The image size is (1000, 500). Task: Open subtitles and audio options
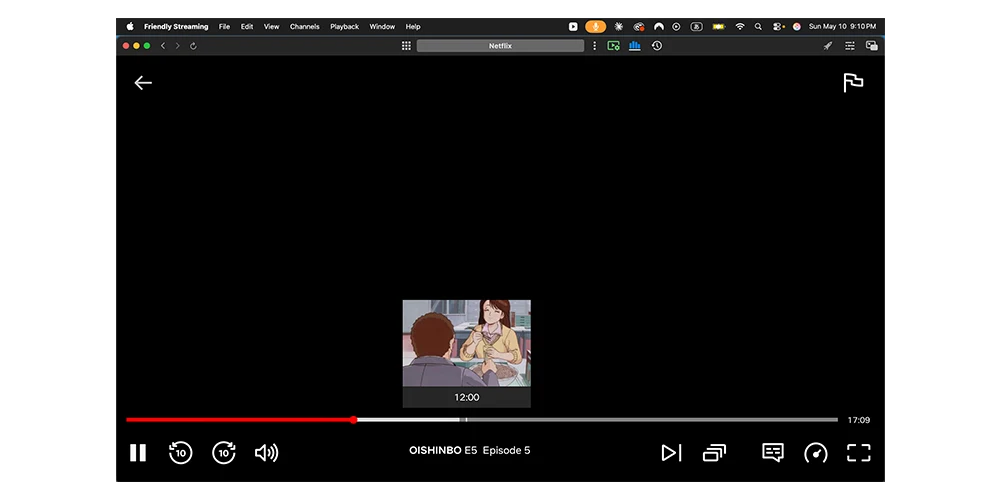(773, 453)
